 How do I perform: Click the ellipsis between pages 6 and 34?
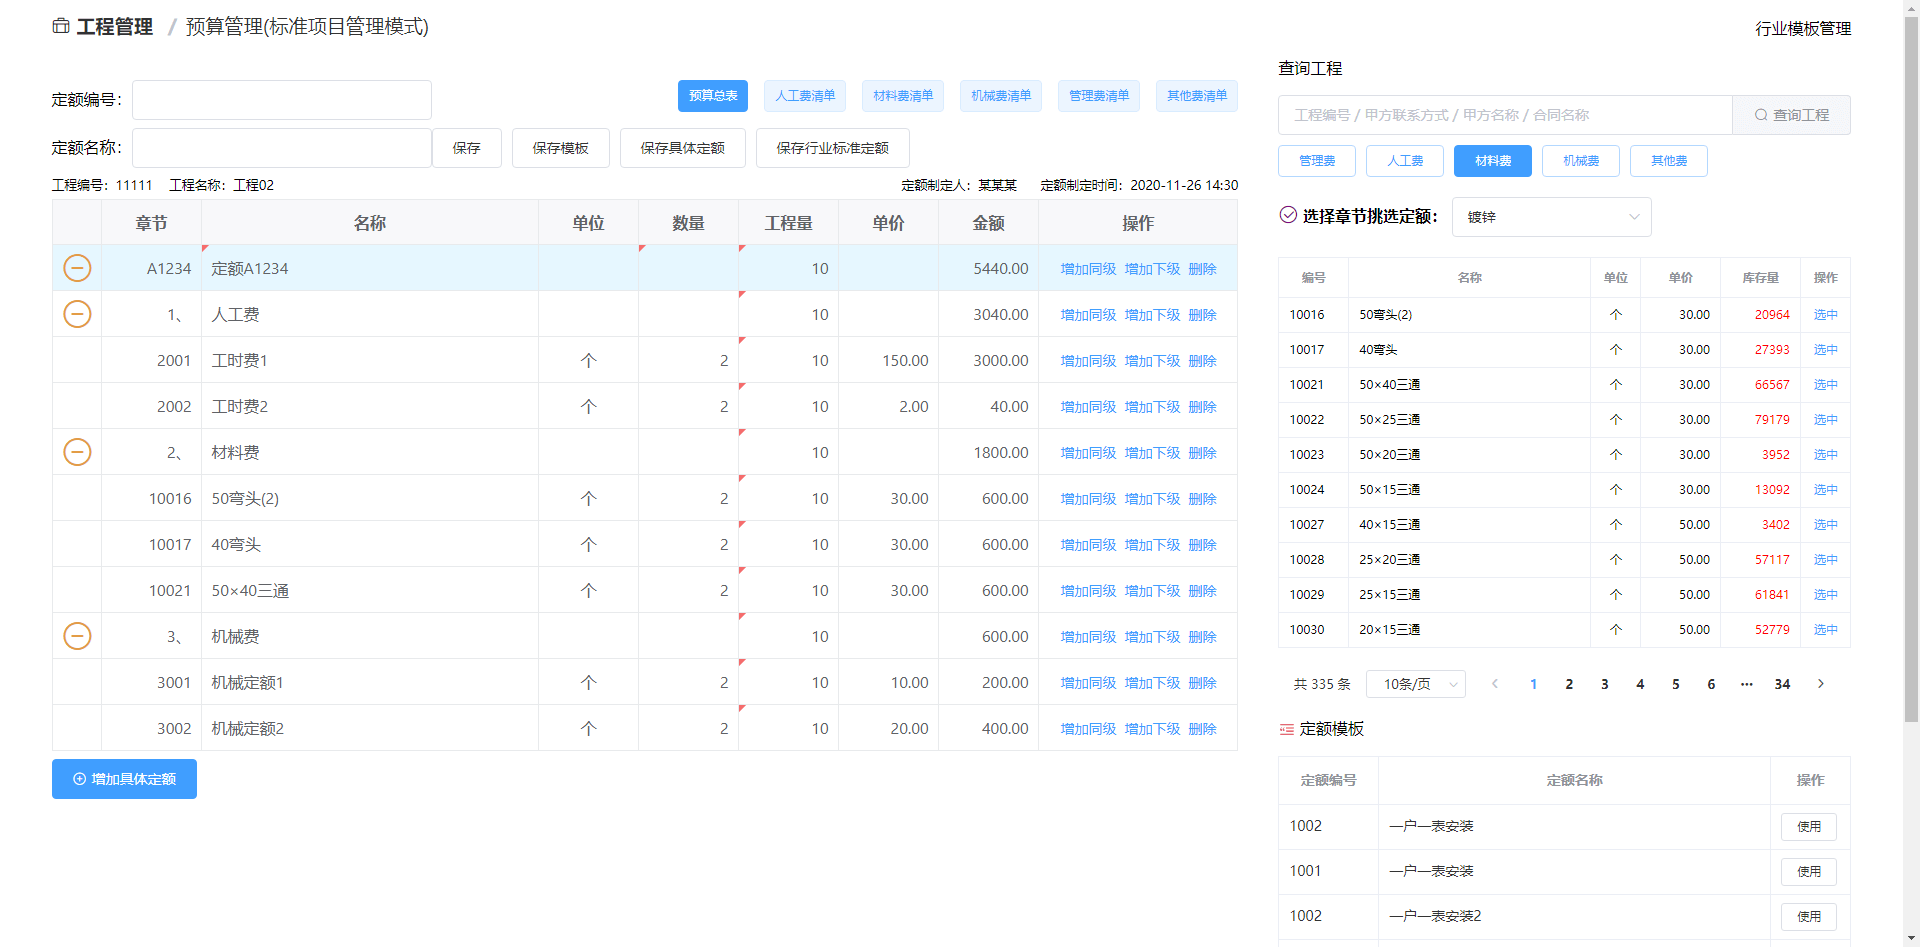pyautogui.click(x=1747, y=684)
